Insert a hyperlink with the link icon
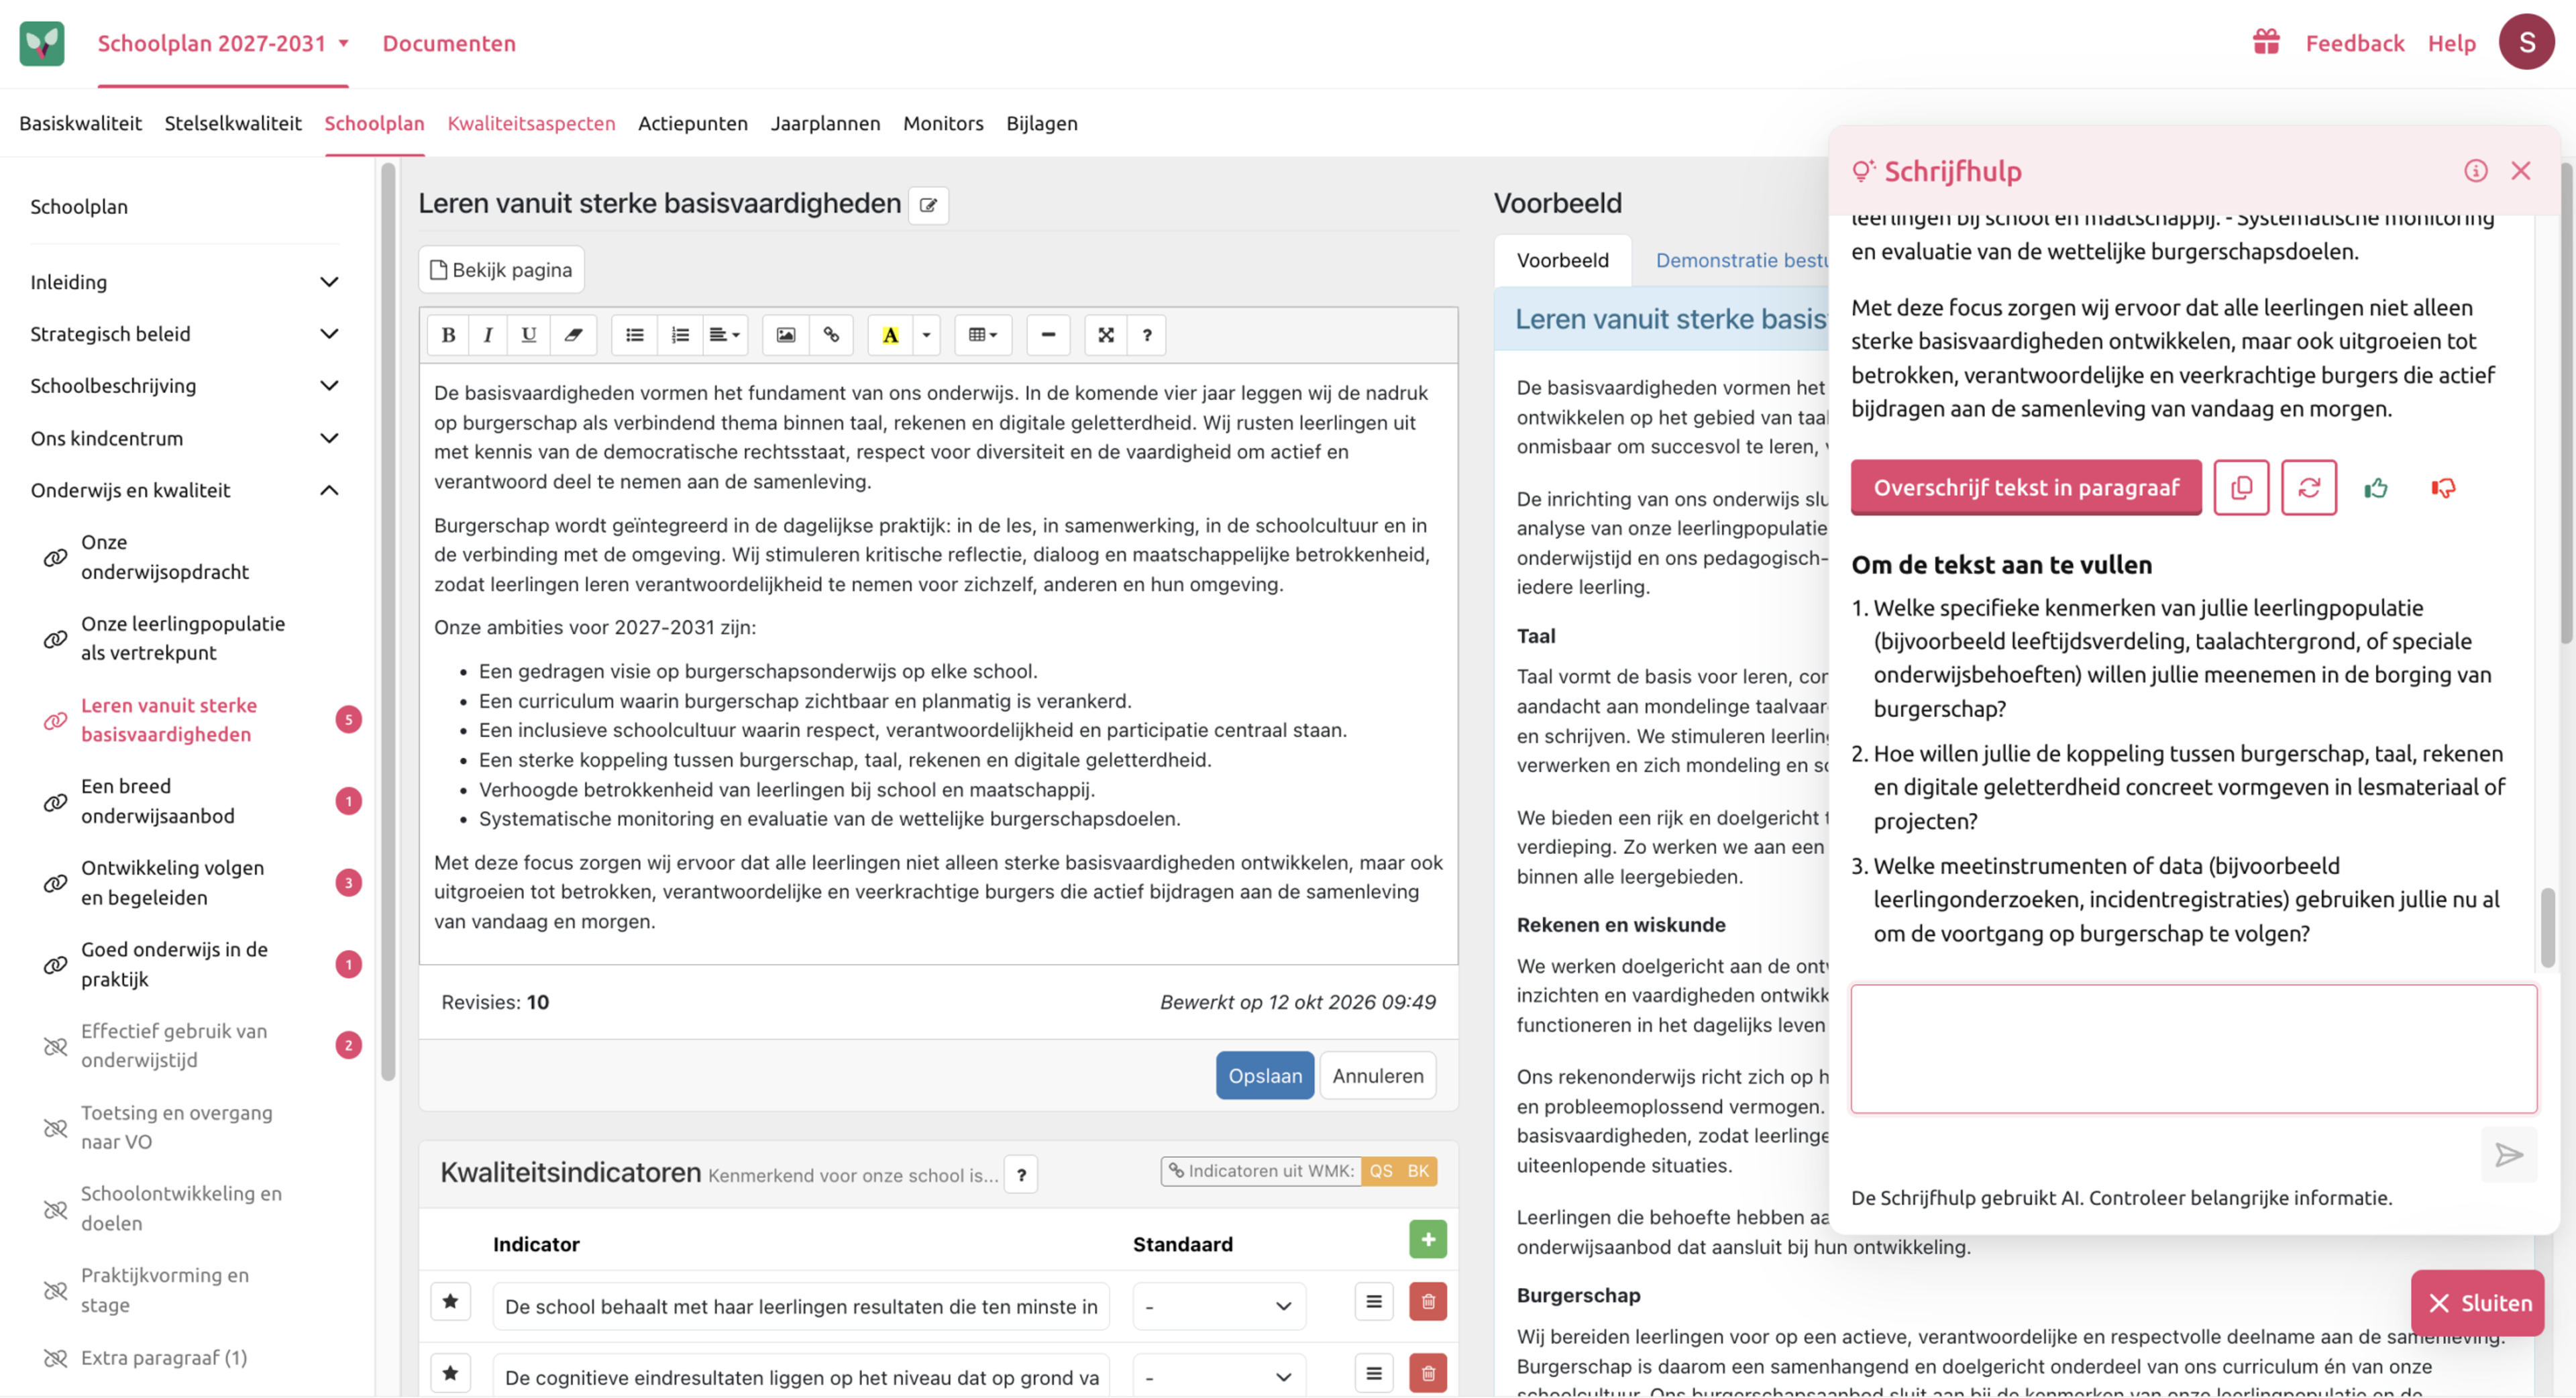Viewport: 2576px width, 1398px height. click(831, 335)
